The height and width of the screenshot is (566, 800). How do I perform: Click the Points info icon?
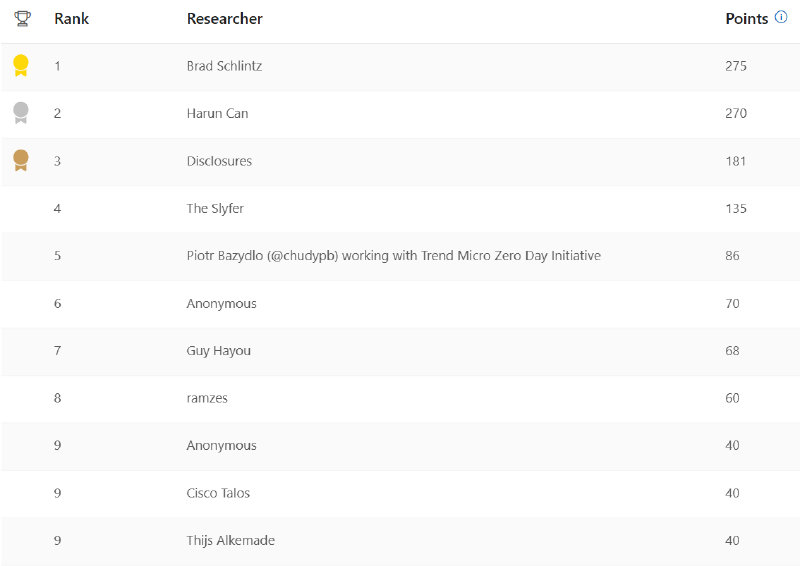click(781, 17)
